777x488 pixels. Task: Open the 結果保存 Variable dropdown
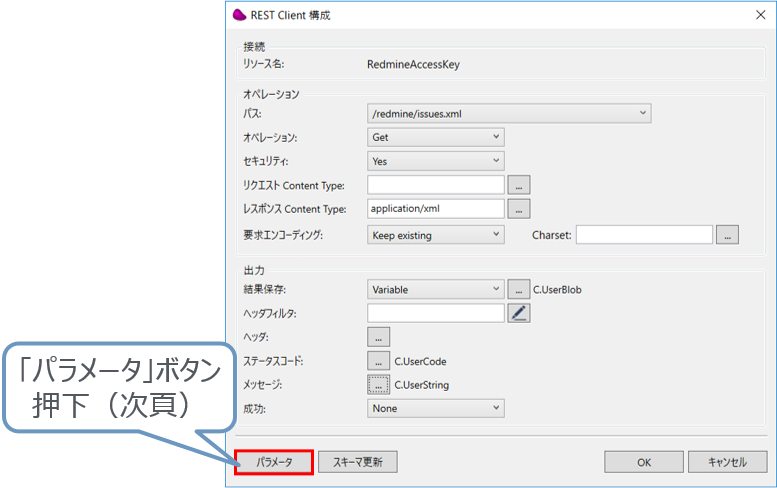(436, 289)
